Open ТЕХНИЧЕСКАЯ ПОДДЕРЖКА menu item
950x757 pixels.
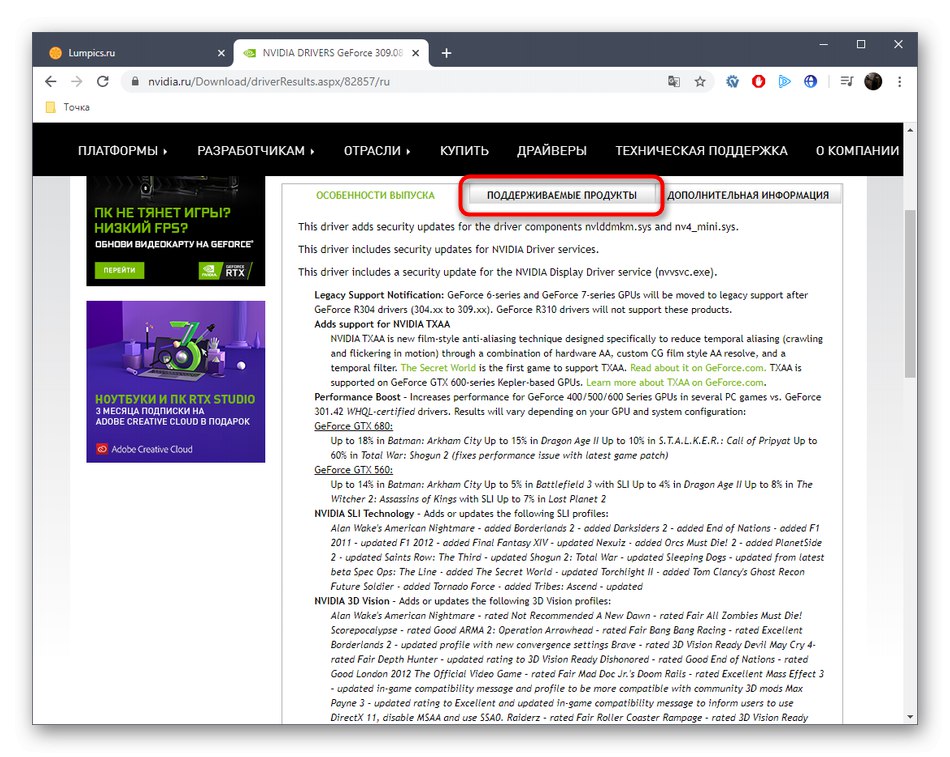point(702,151)
